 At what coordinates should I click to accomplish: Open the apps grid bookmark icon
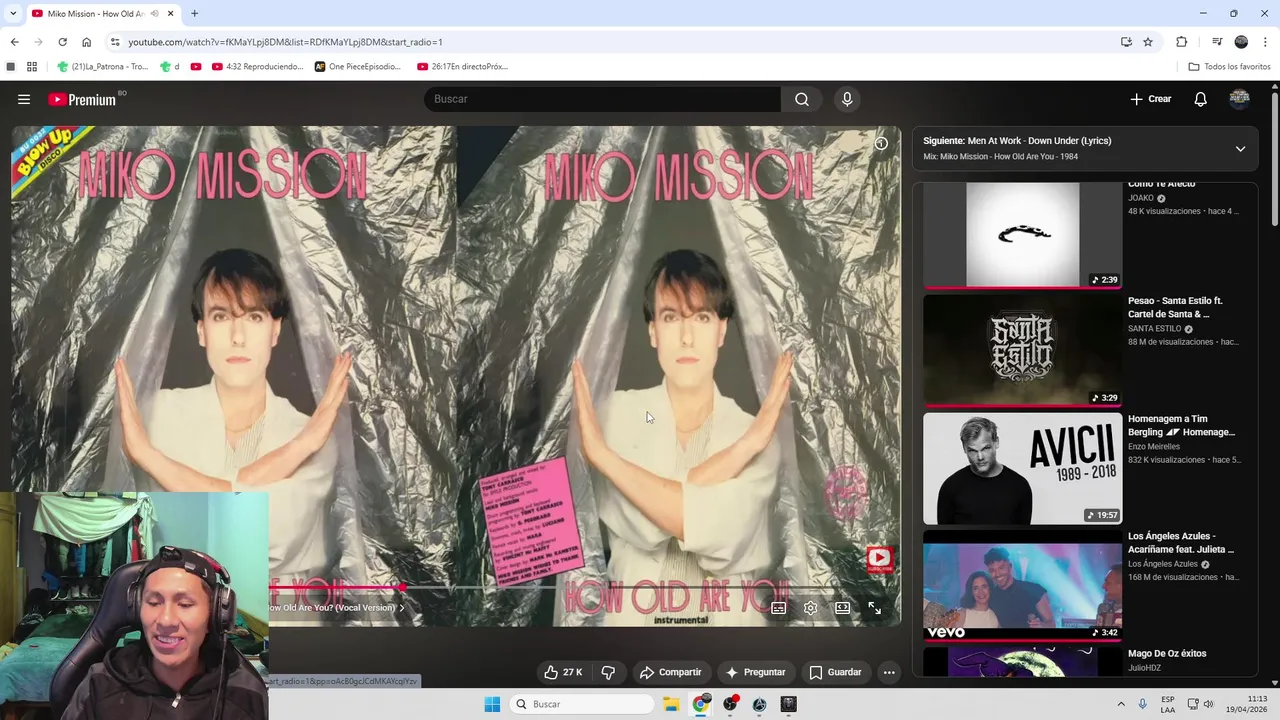[x=32, y=66]
